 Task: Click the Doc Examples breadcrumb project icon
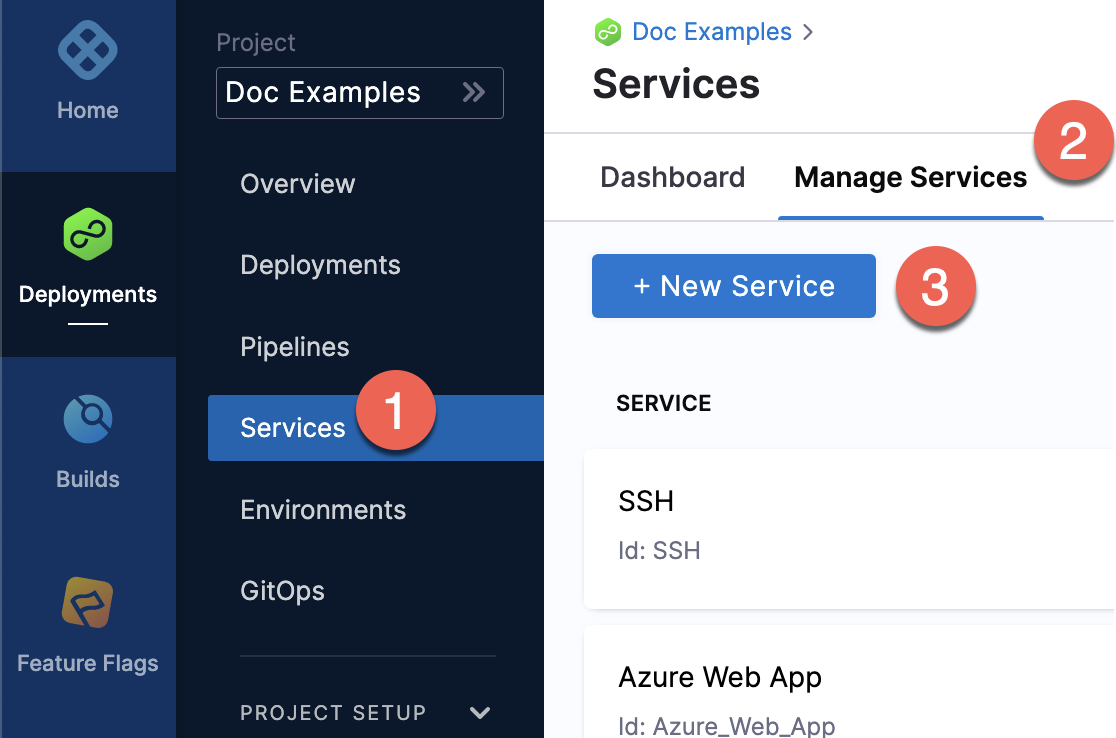pyautogui.click(x=608, y=32)
